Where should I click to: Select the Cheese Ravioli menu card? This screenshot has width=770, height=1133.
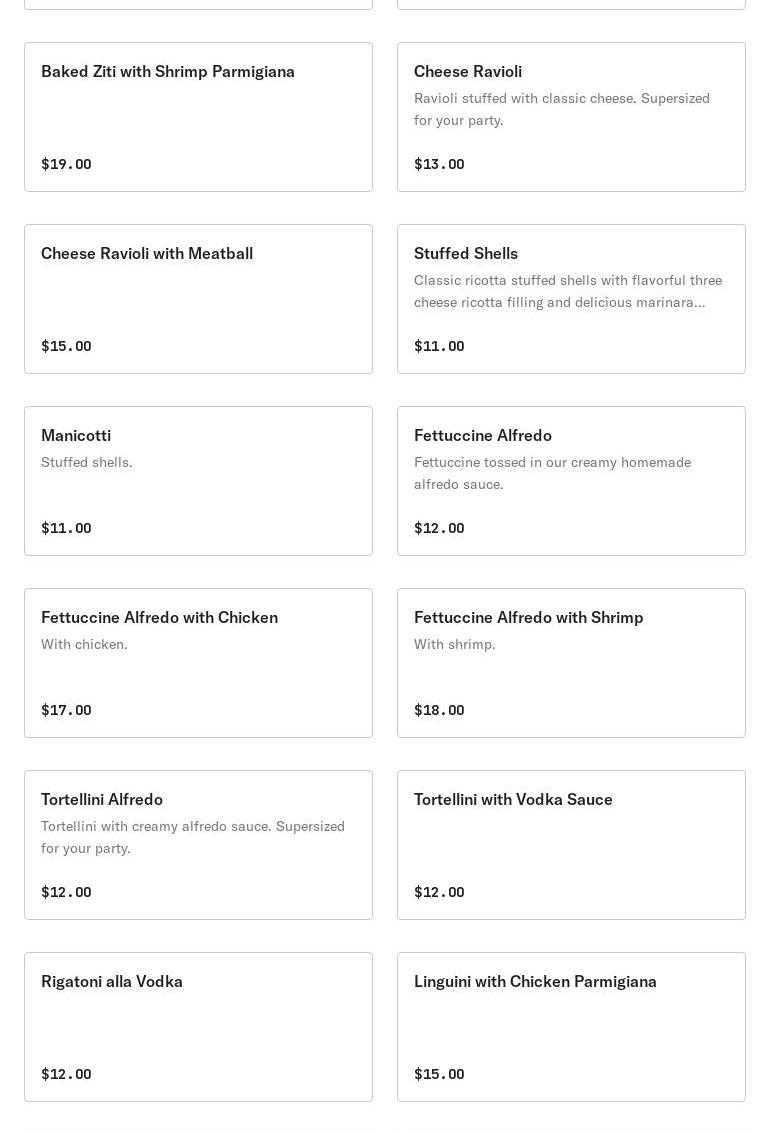tap(571, 117)
